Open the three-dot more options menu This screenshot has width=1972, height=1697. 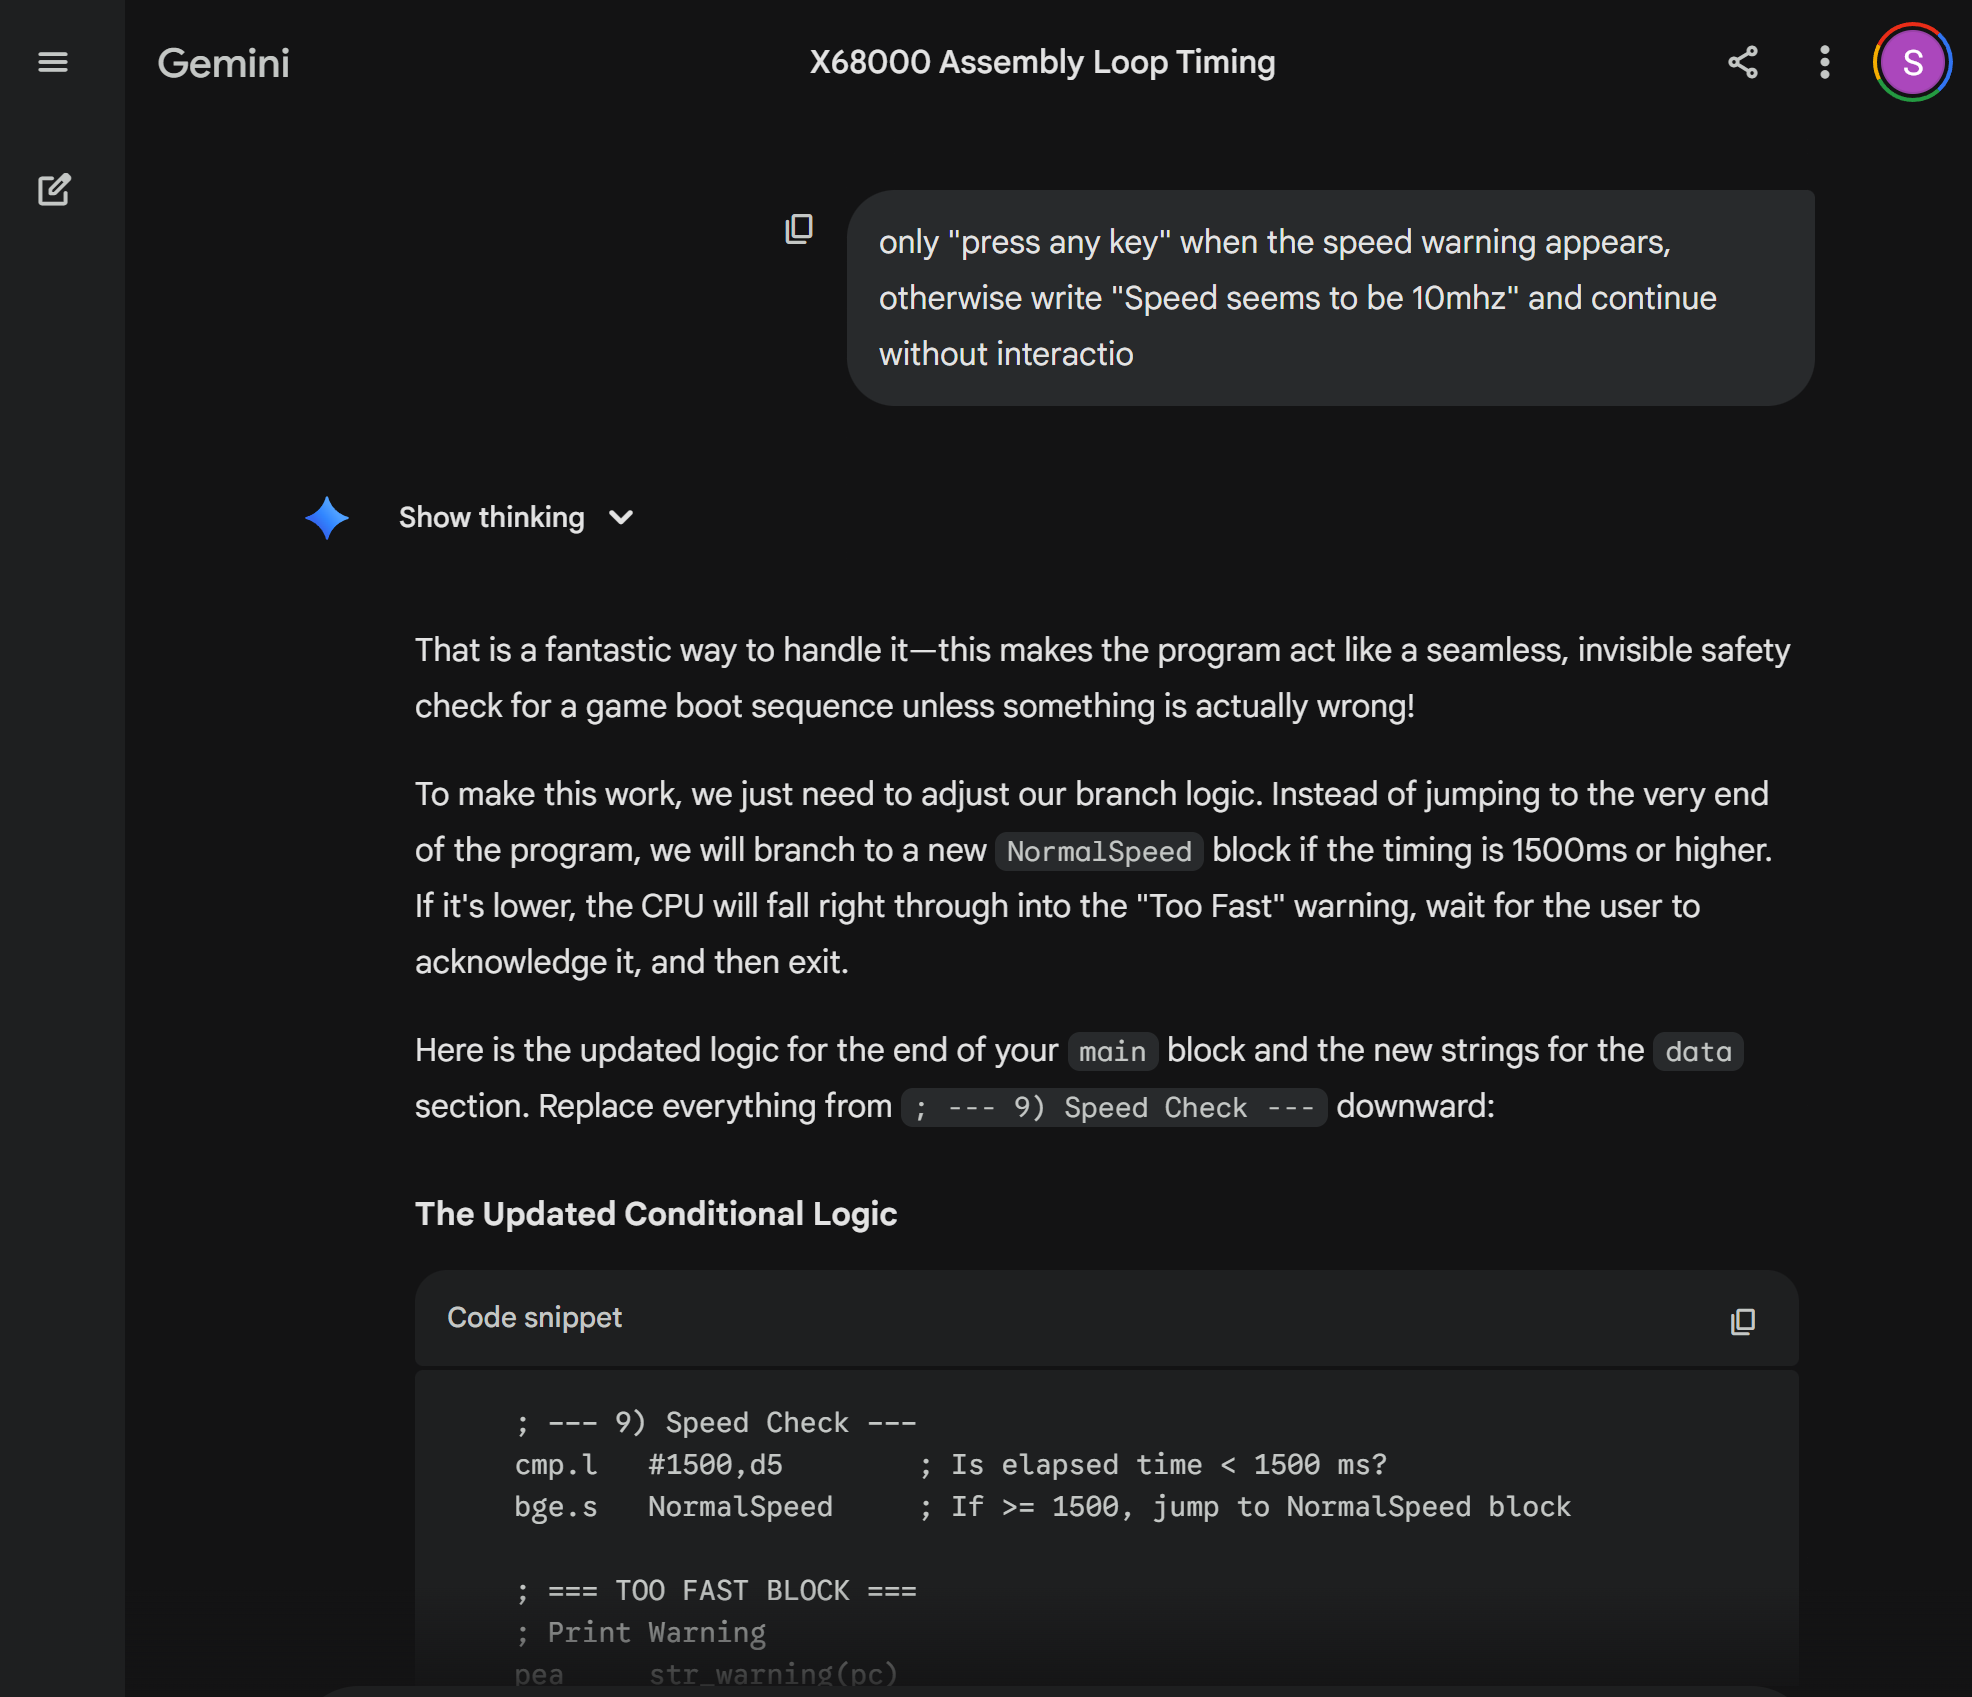coord(1825,62)
